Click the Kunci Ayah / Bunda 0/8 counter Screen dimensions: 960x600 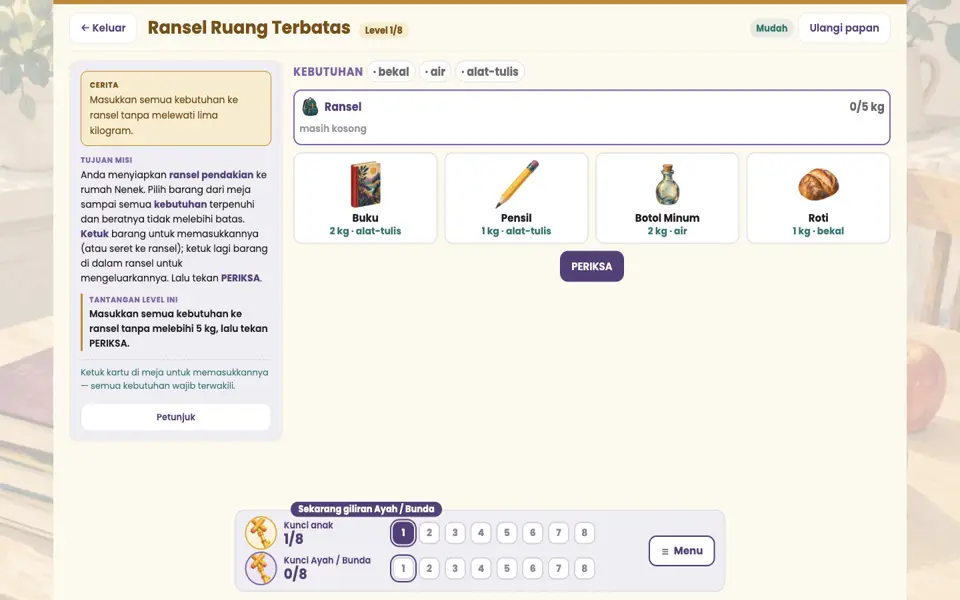(x=295, y=574)
